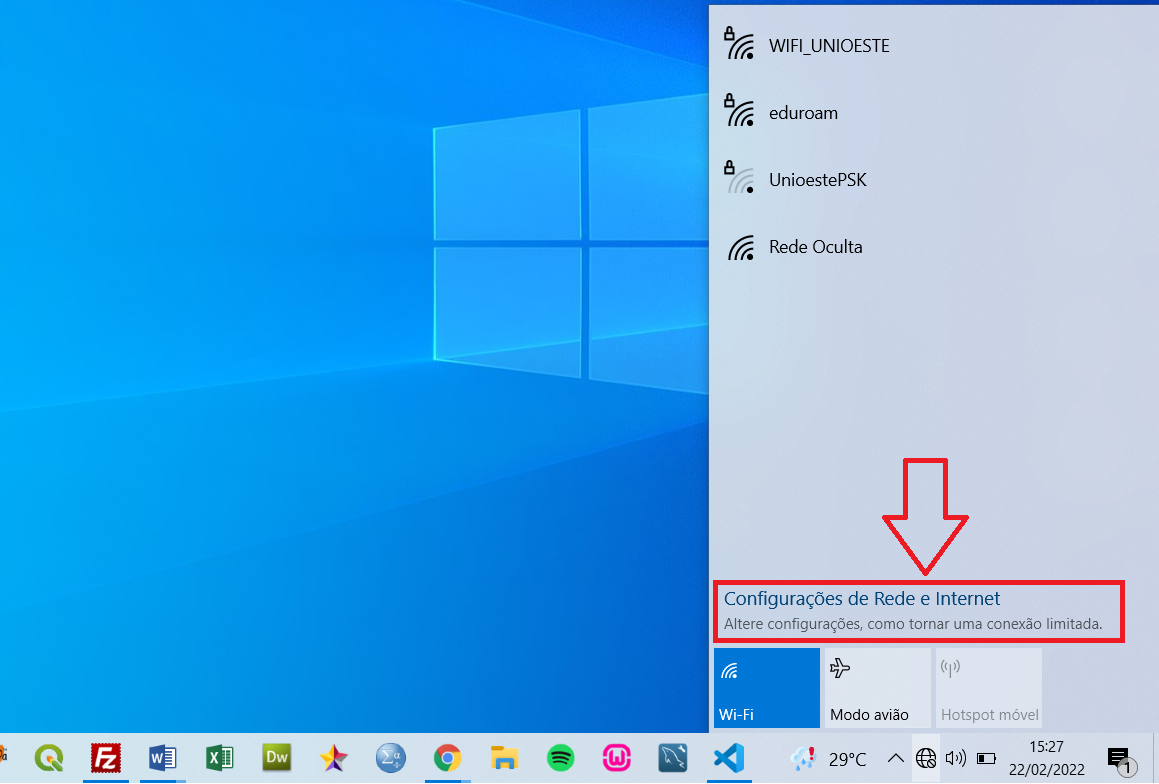Launch FileZilla from the taskbar
The height and width of the screenshot is (784, 1159).
click(x=105, y=758)
